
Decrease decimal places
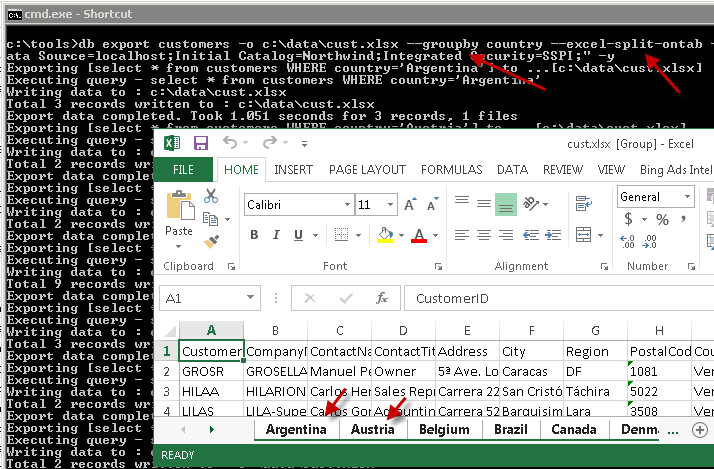tap(649, 241)
